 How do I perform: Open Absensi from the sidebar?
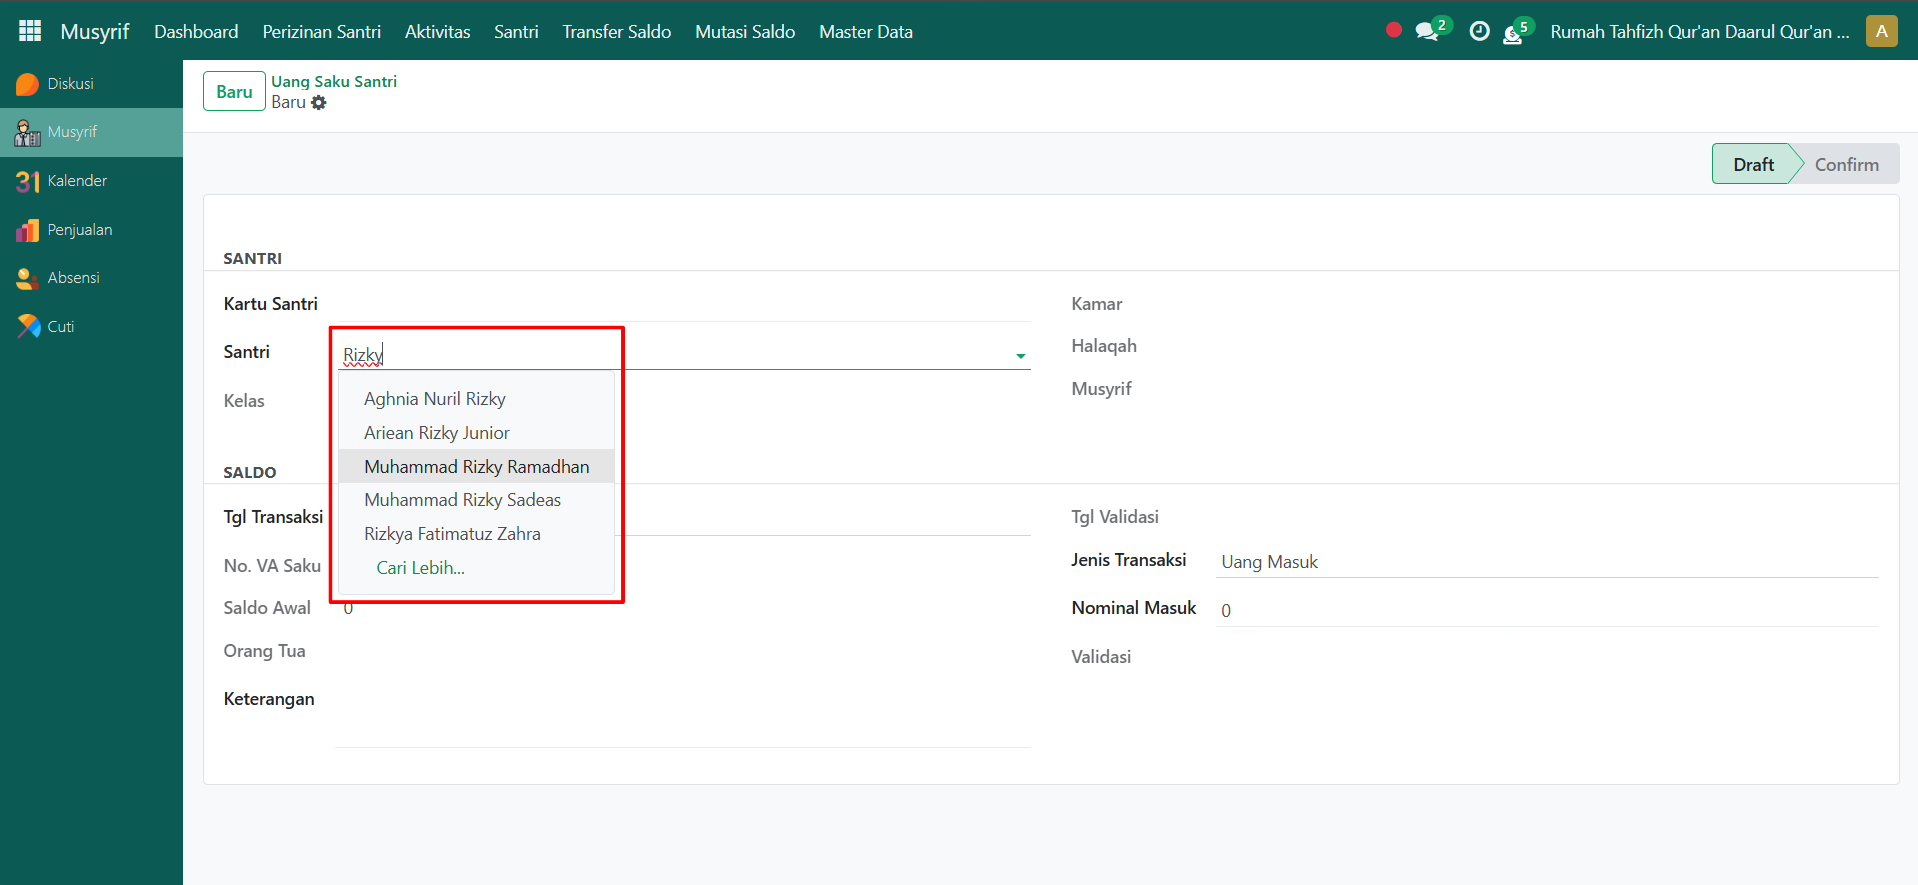coord(73,278)
